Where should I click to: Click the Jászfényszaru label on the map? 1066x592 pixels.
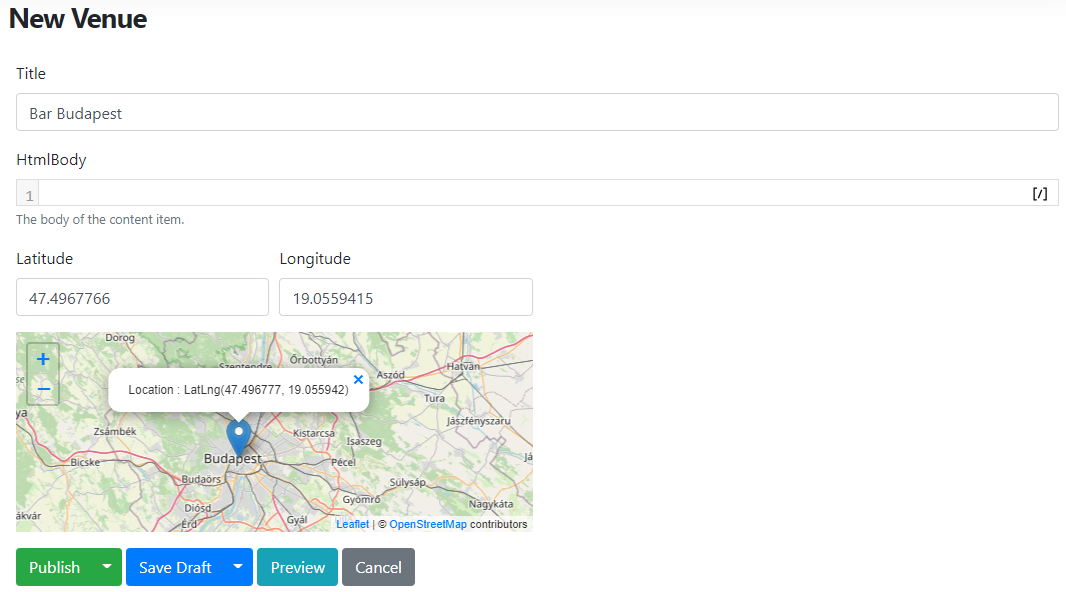pos(478,421)
